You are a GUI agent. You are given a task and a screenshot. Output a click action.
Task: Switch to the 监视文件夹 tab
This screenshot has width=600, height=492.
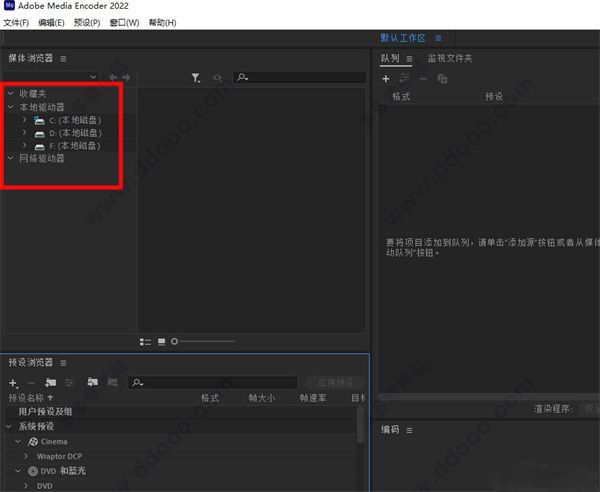point(450,58)
